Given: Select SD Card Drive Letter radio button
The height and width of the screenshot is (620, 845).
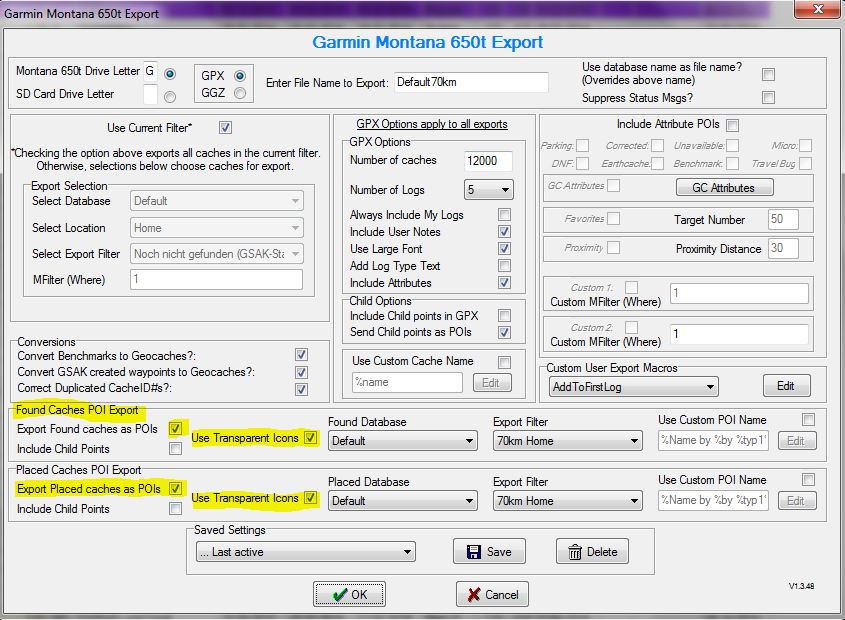Looking at the screenshot, I should click(170, 97).
